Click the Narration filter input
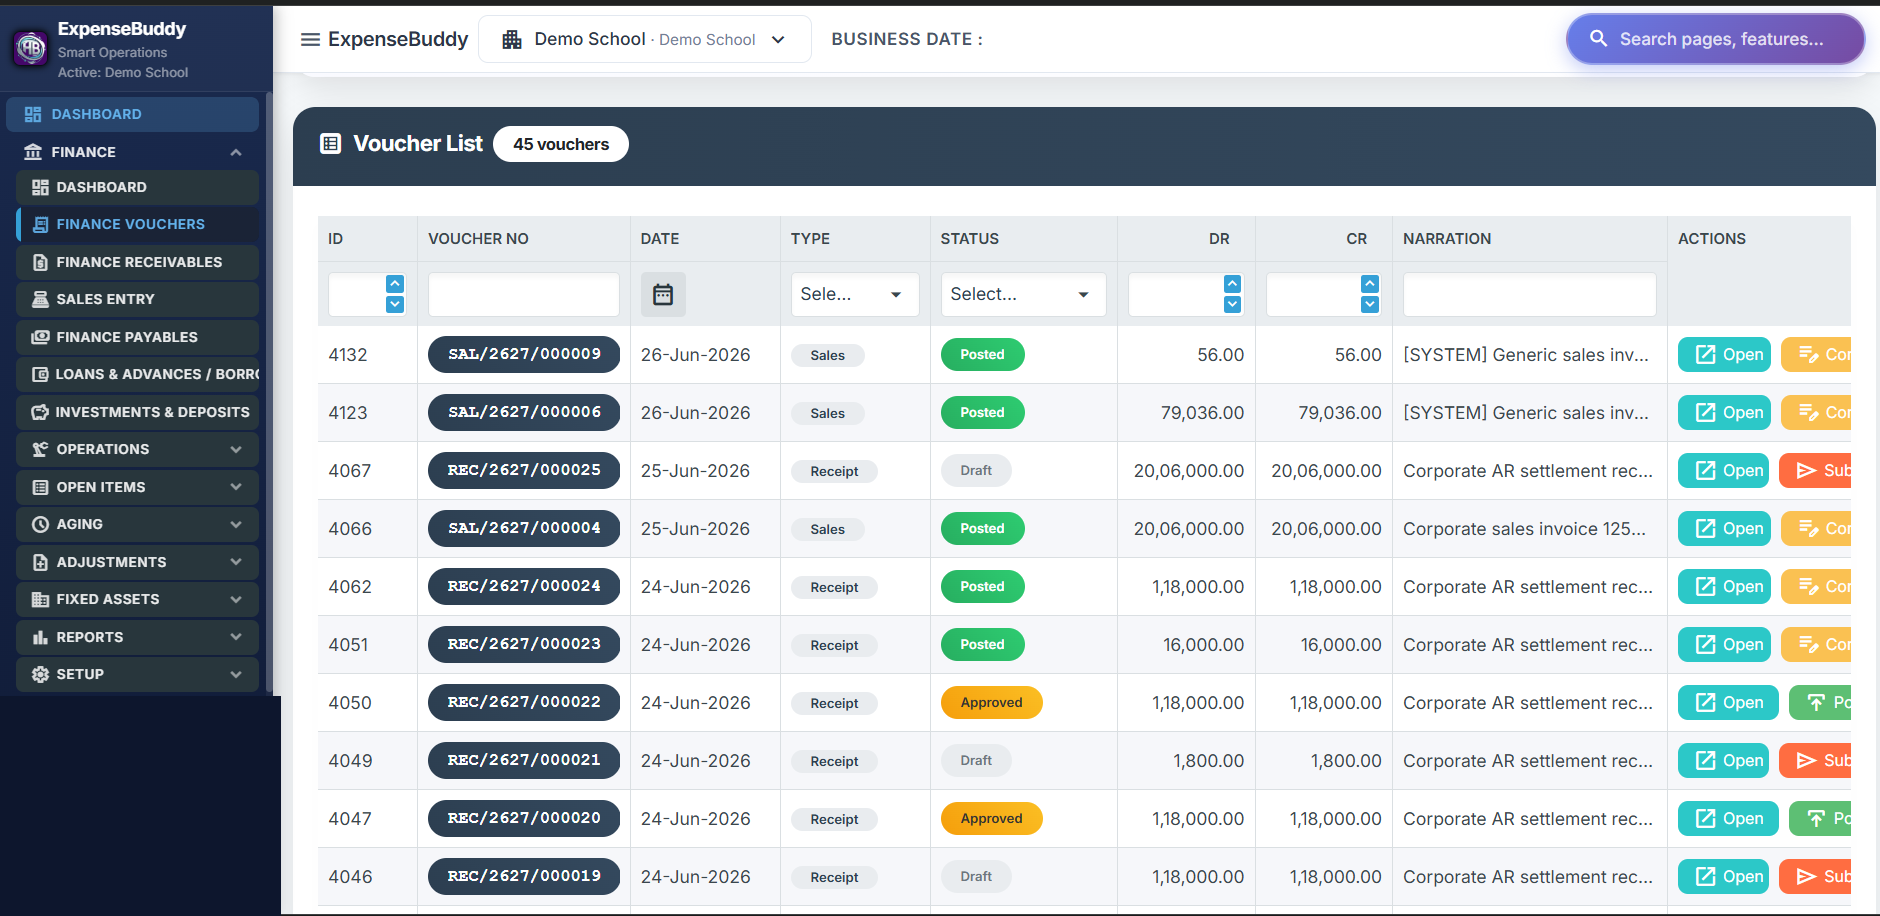The image size is (1880, 916). pyautogui.click(x=1529, y=294)
